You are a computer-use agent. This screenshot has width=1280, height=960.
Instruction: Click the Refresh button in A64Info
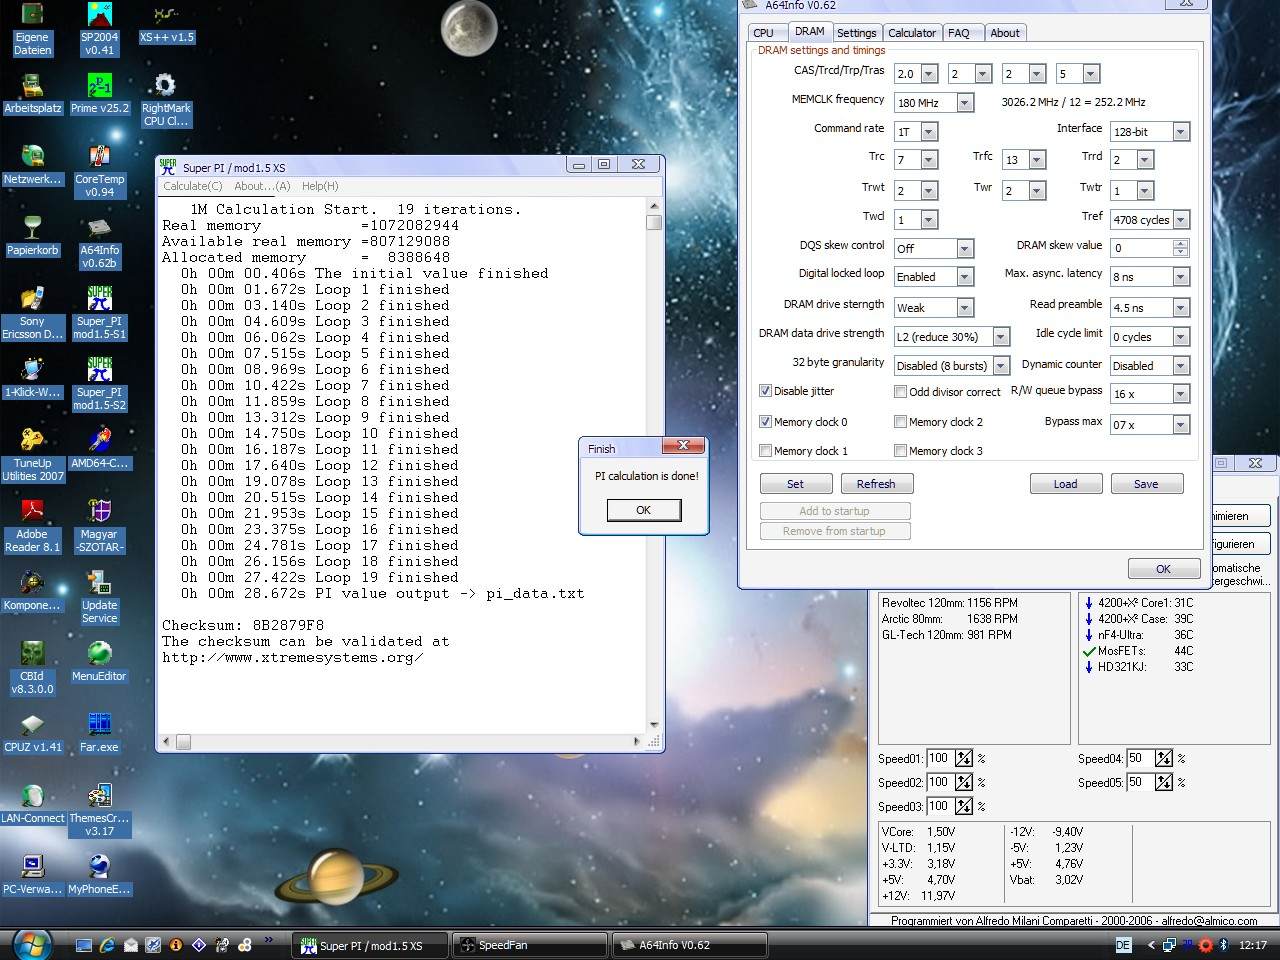pos(876,484)
